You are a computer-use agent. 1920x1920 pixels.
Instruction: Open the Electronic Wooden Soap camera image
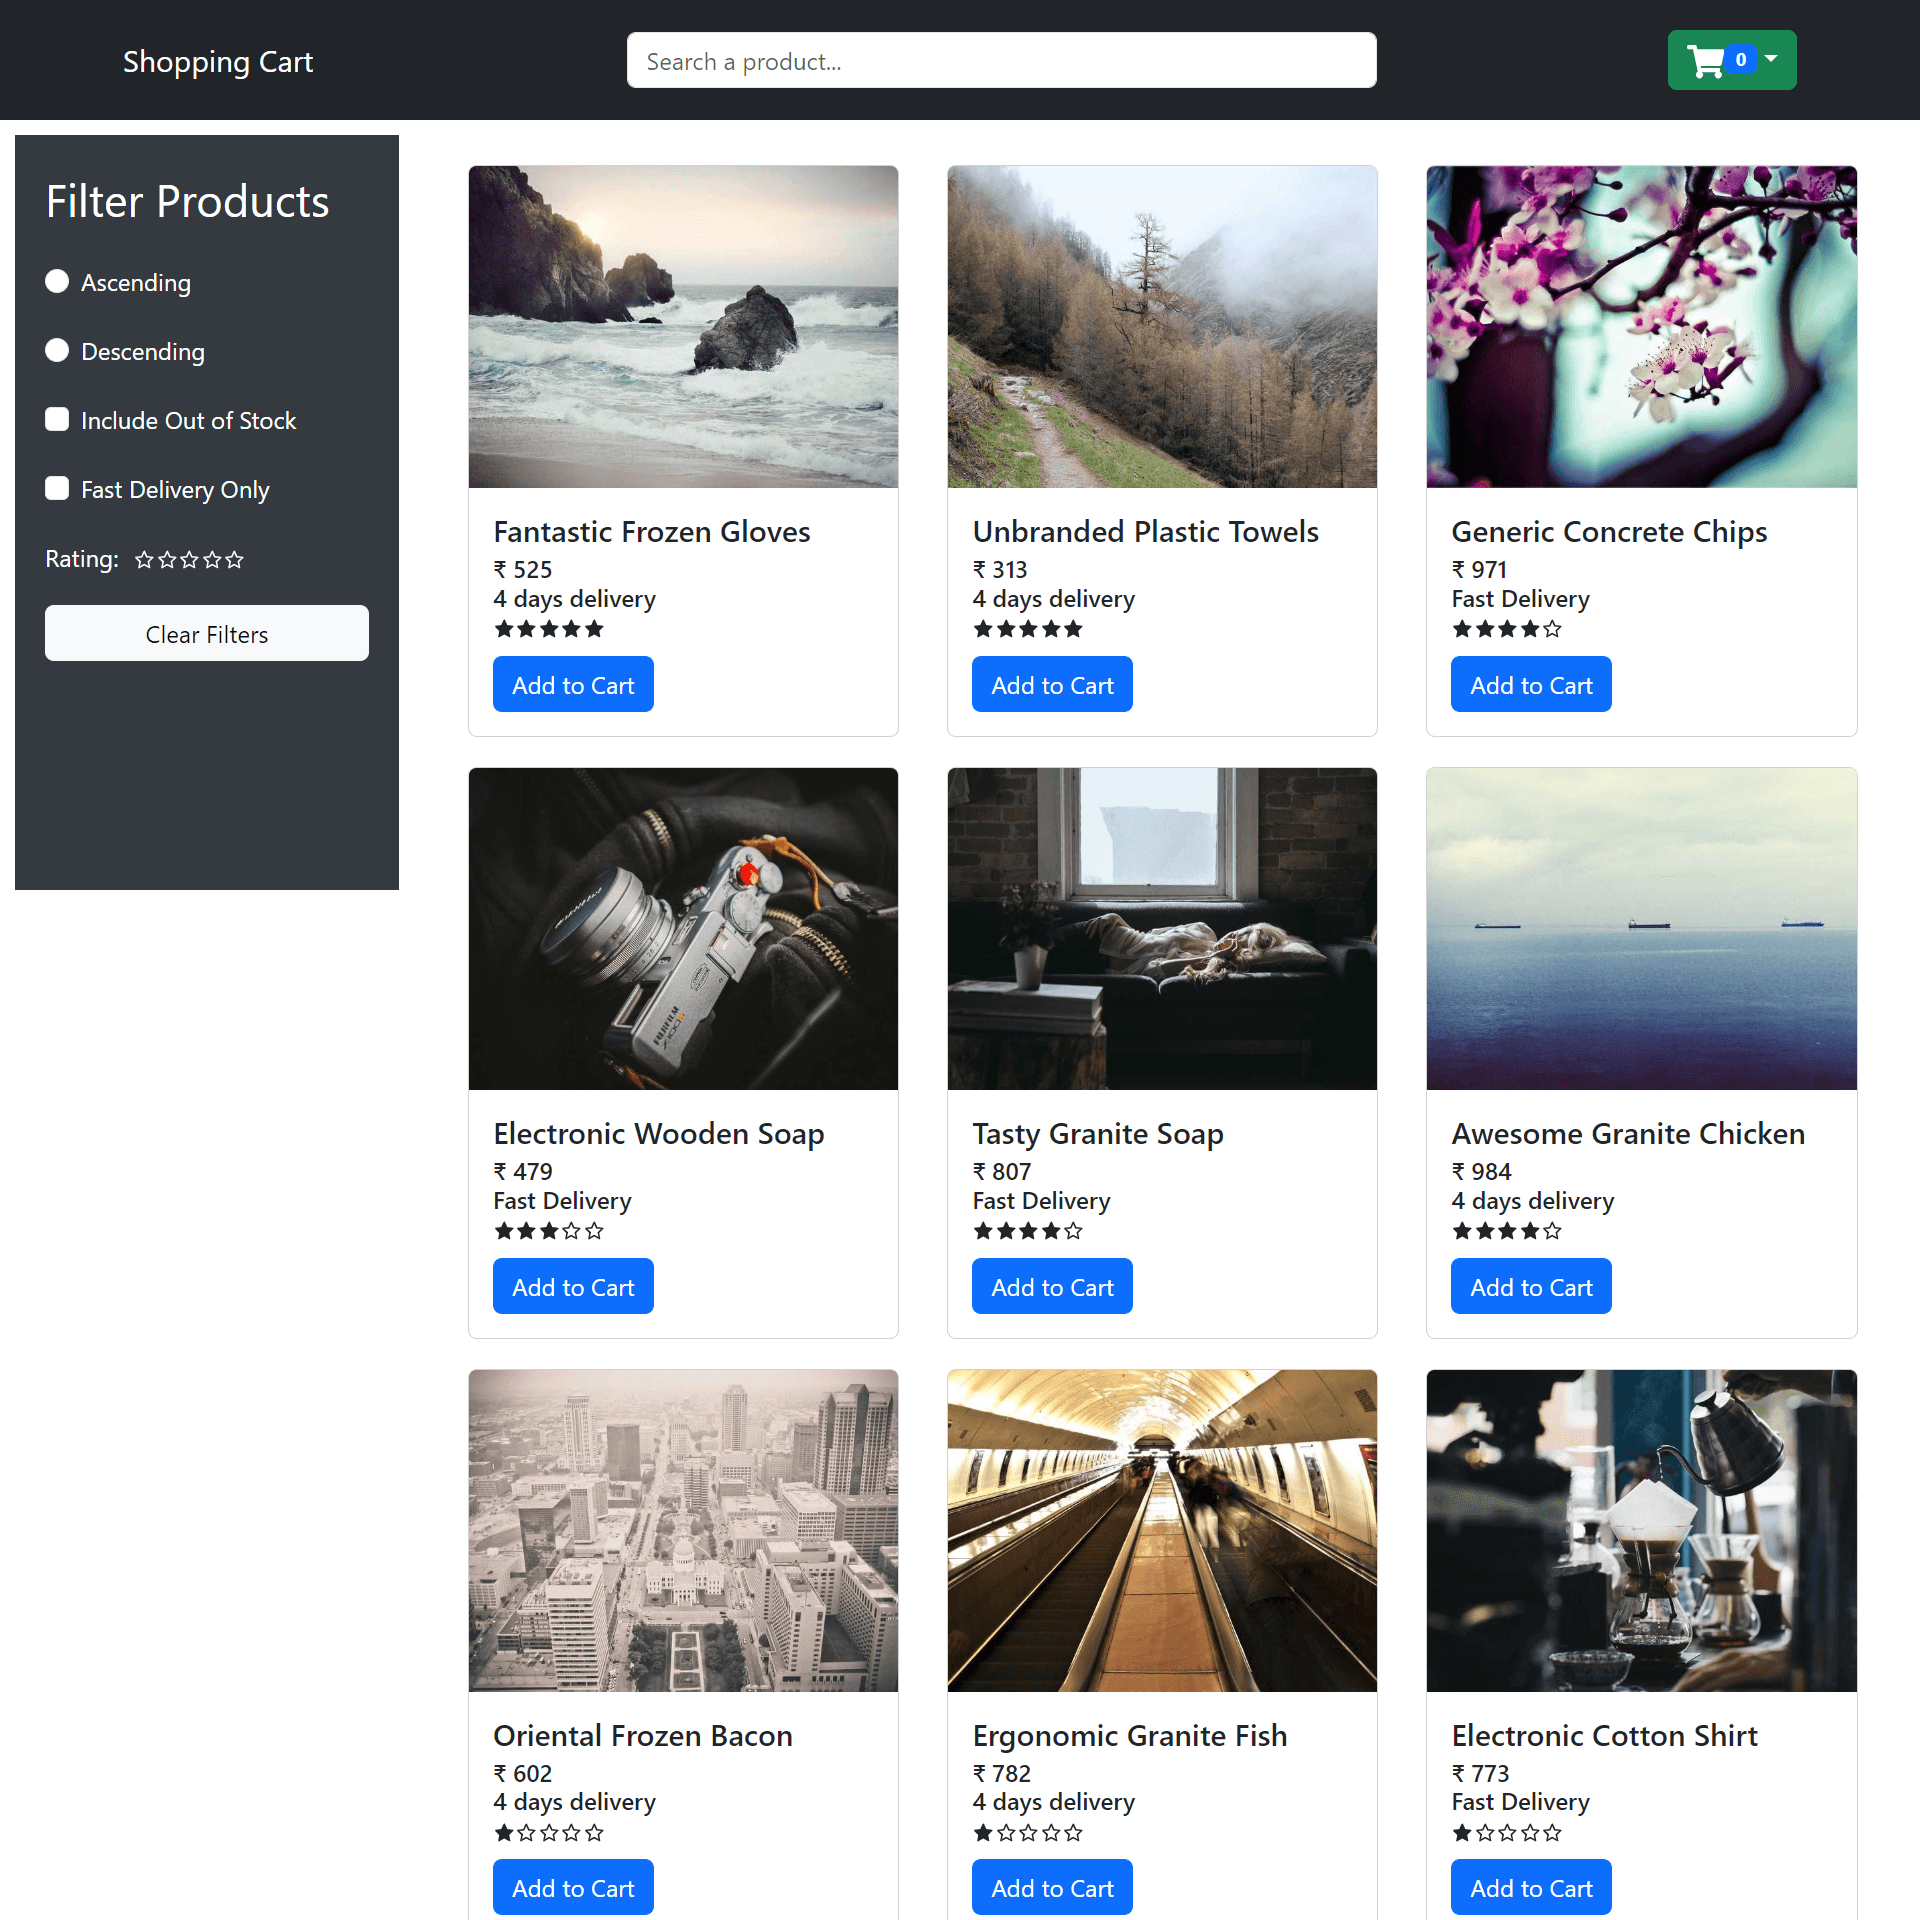click(x=683, y=929)
